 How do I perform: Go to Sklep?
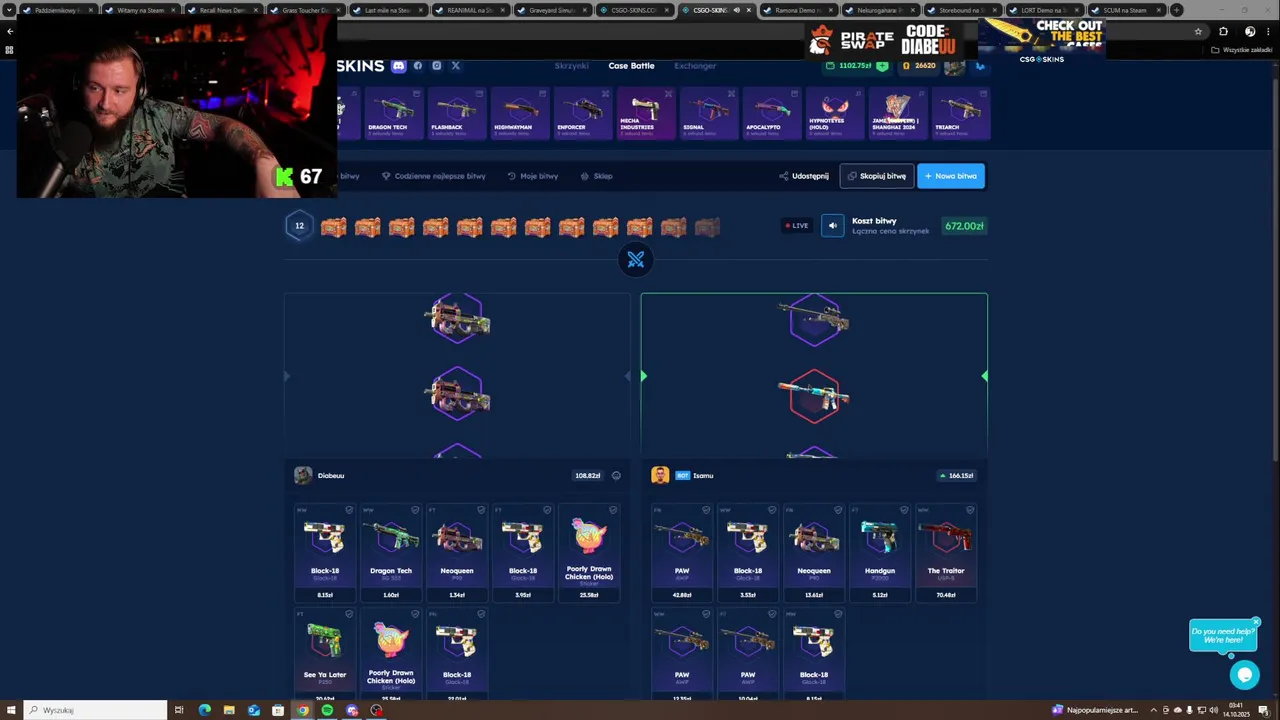tap(597, 176)
